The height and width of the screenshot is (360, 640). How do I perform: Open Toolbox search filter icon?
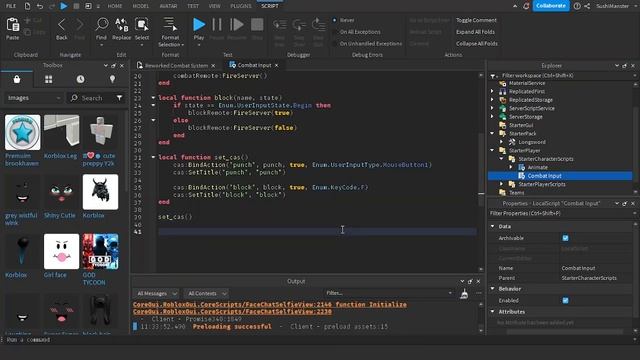(x=119, y=98)
